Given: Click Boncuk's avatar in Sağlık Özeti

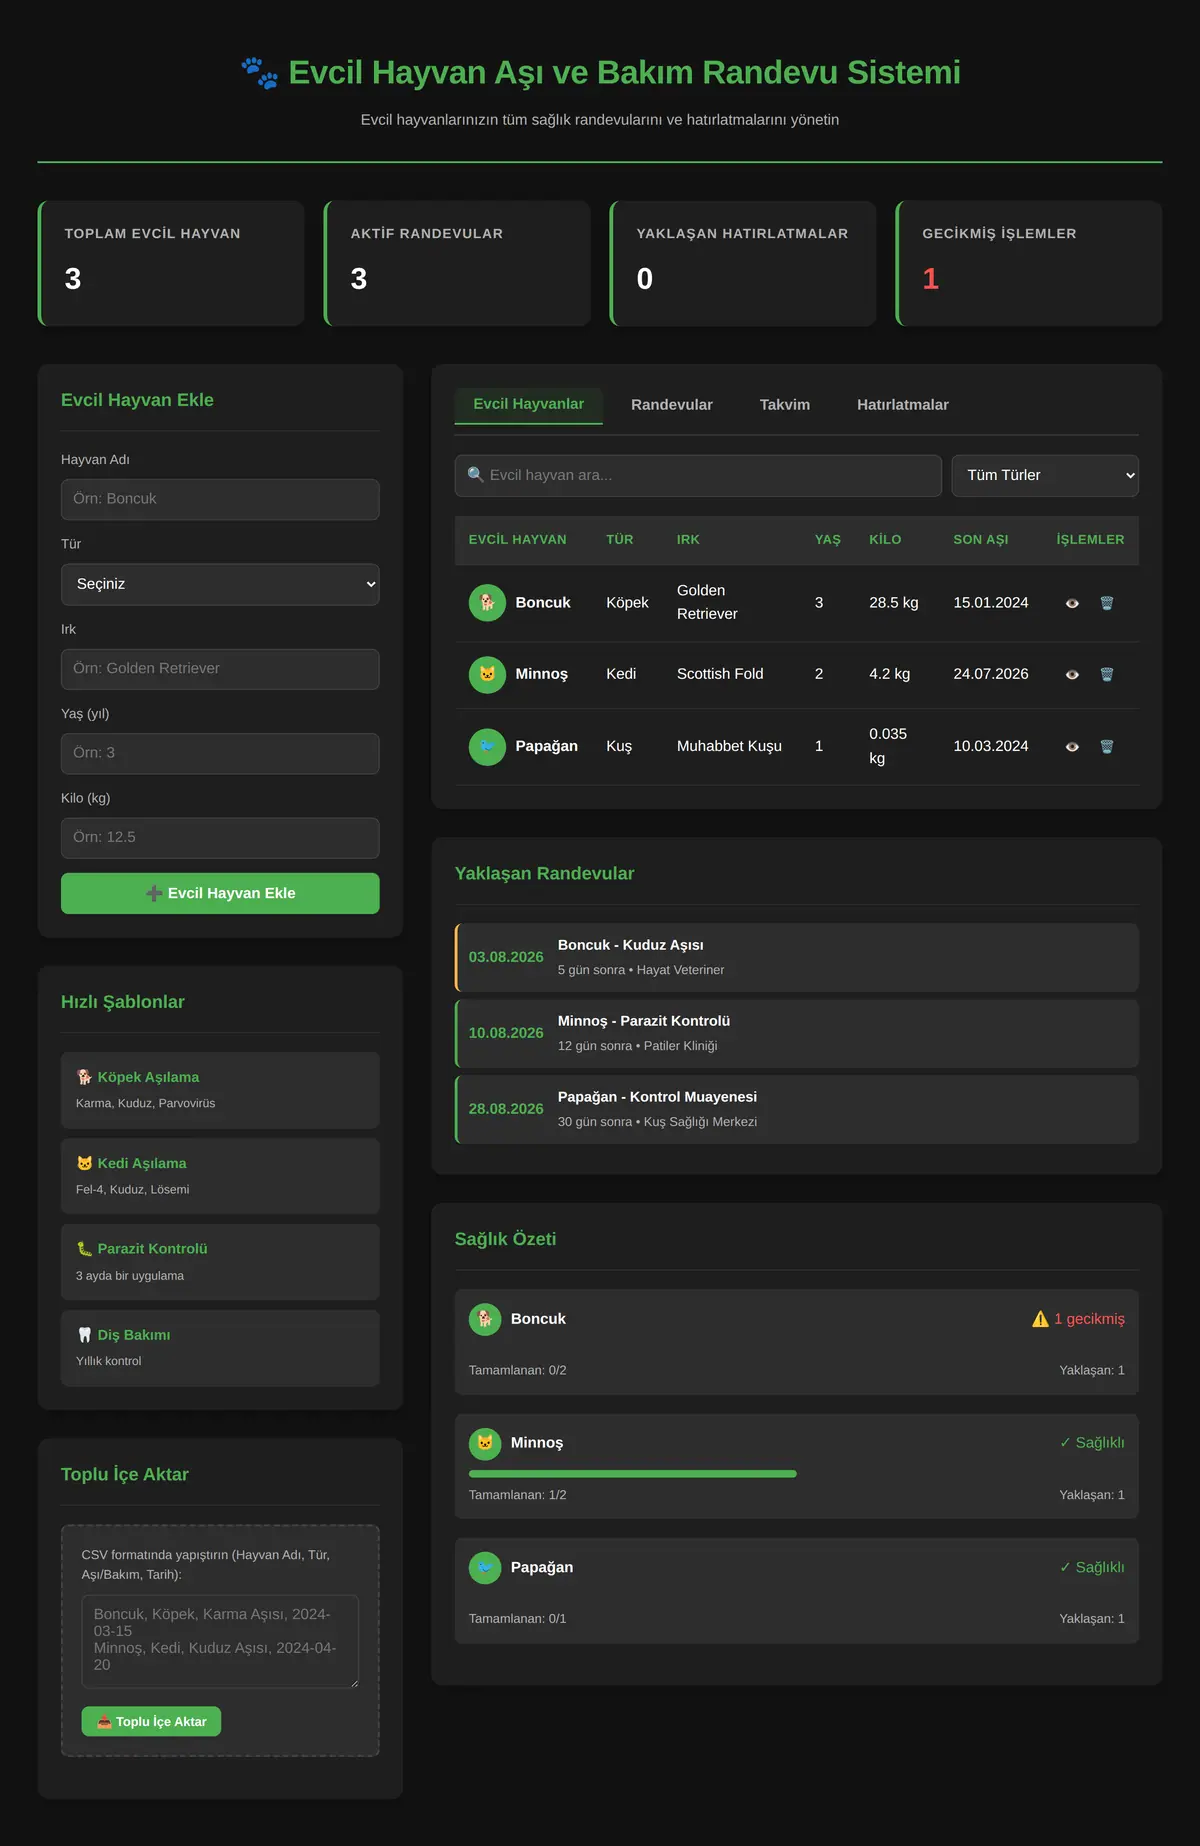Looking at the screenshot, I should [x=485, y=1319].
